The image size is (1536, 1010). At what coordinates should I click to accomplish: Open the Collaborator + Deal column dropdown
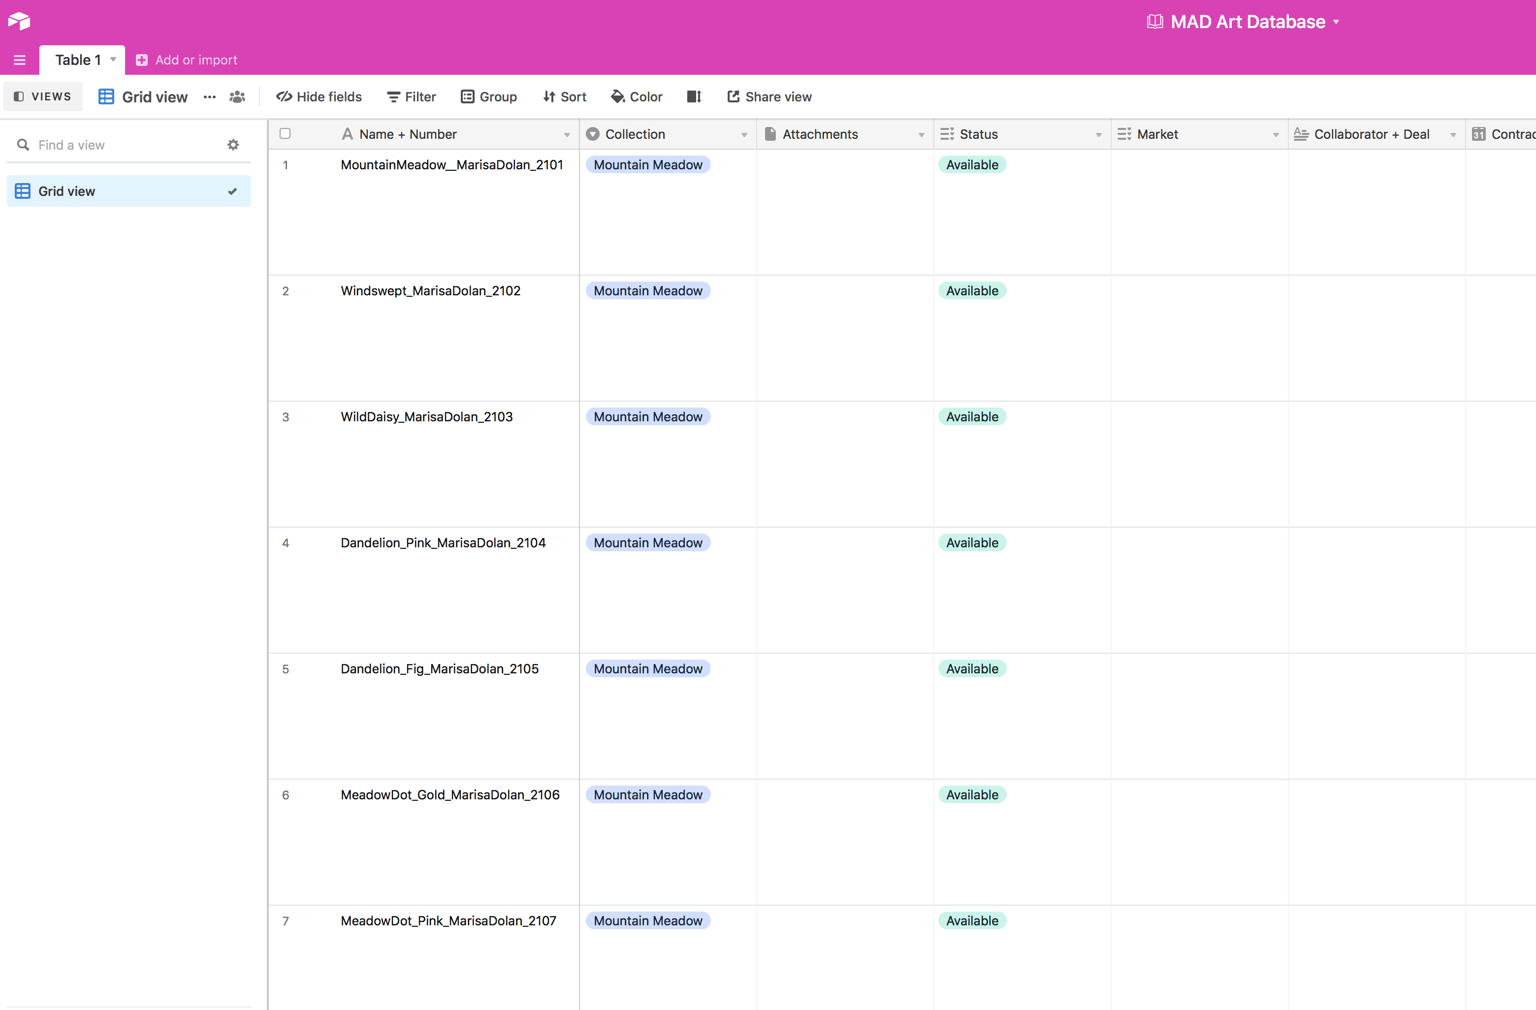click(x=1453, y=135)
